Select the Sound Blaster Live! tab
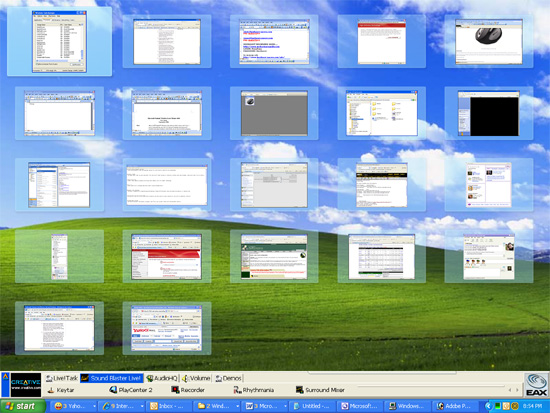The height and width of the screenshot is (413, 550). point(111,378)
